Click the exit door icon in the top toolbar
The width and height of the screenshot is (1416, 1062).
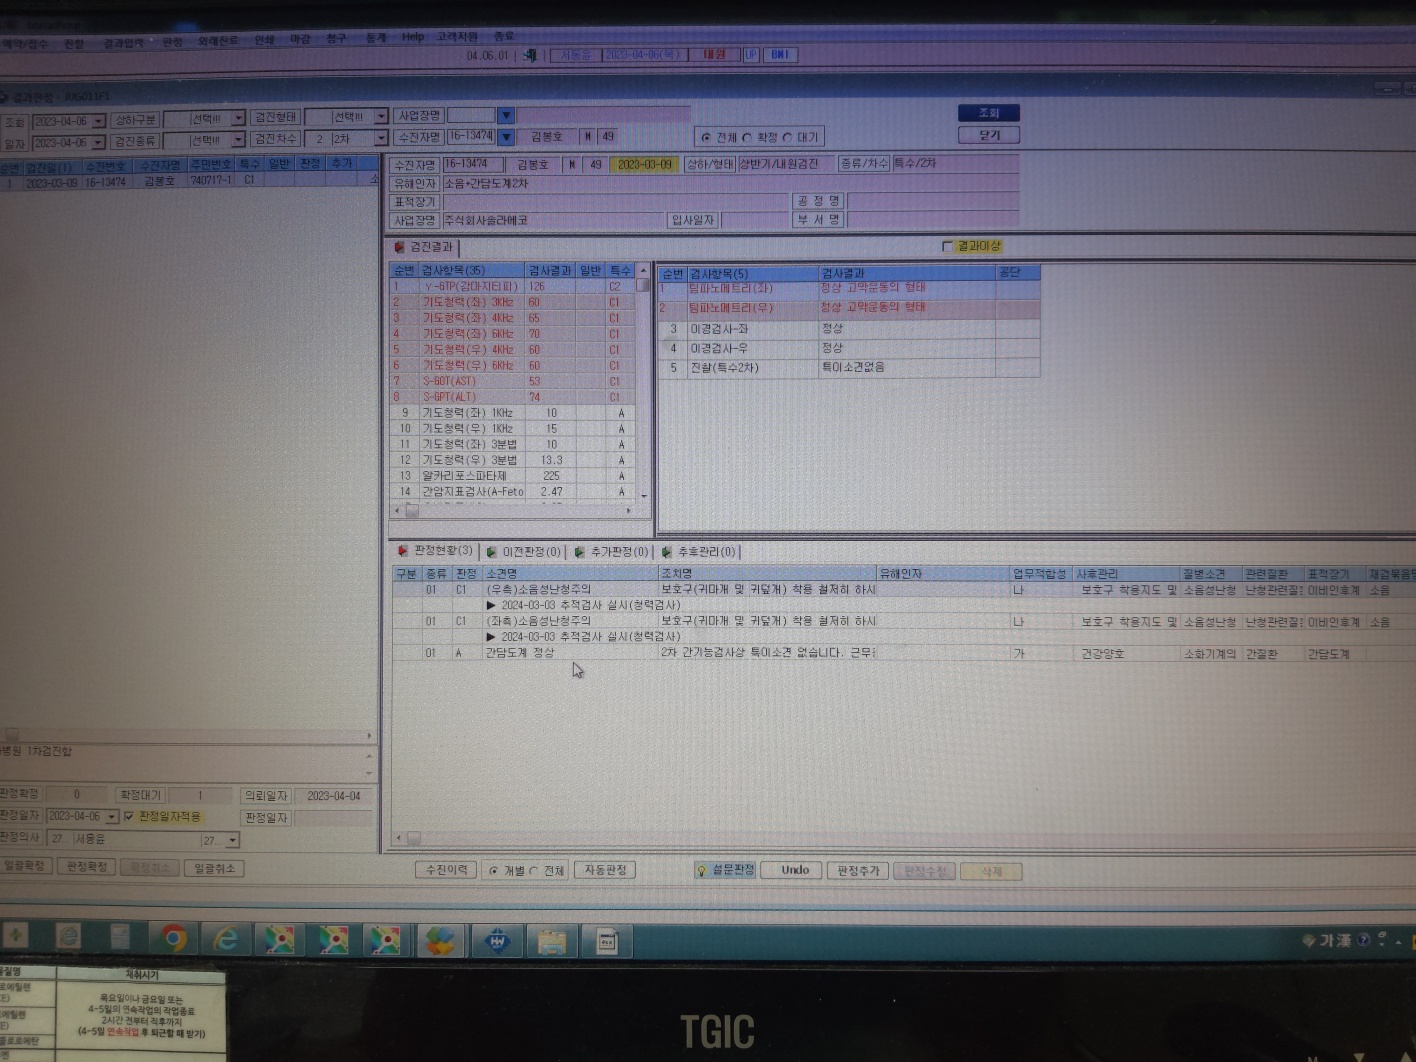point(530,55)
